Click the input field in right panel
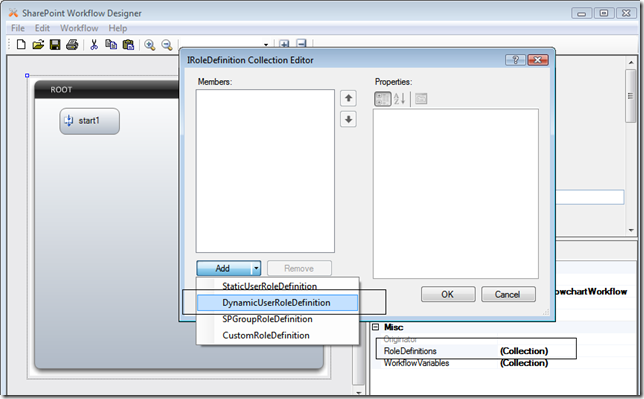644x399 pixels. [x=590, y=197]
